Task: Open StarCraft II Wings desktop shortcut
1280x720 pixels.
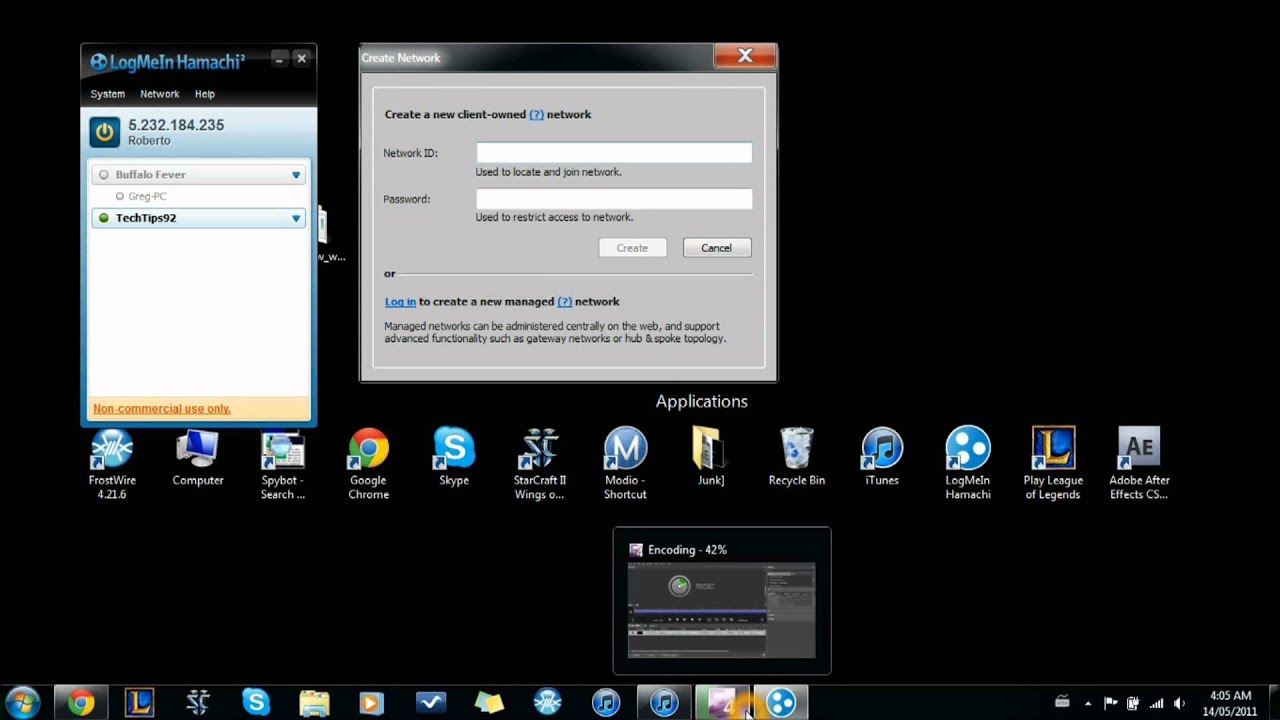Action: 540,463
